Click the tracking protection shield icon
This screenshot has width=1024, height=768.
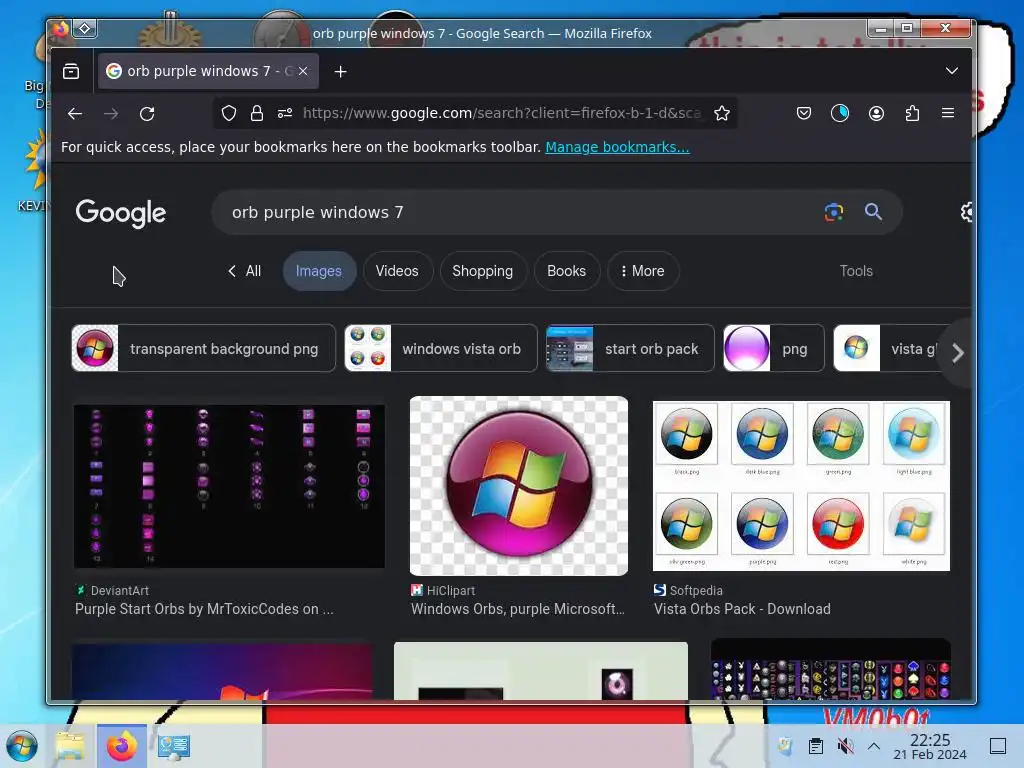229,114
